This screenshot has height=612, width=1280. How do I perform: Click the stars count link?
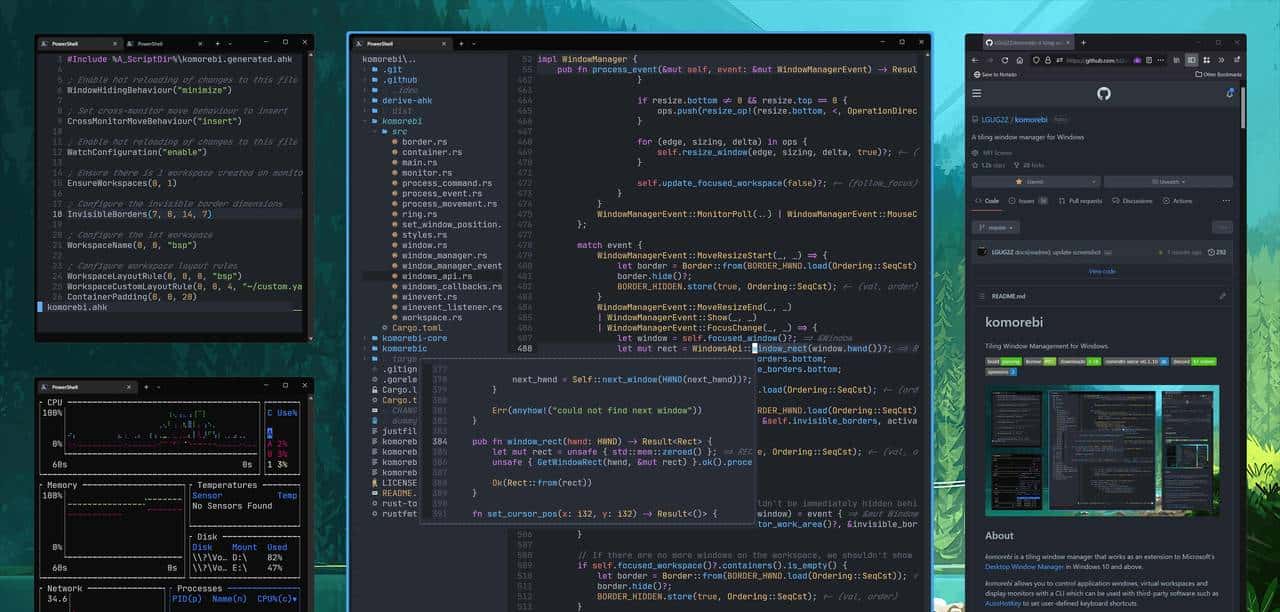point(988,165)
